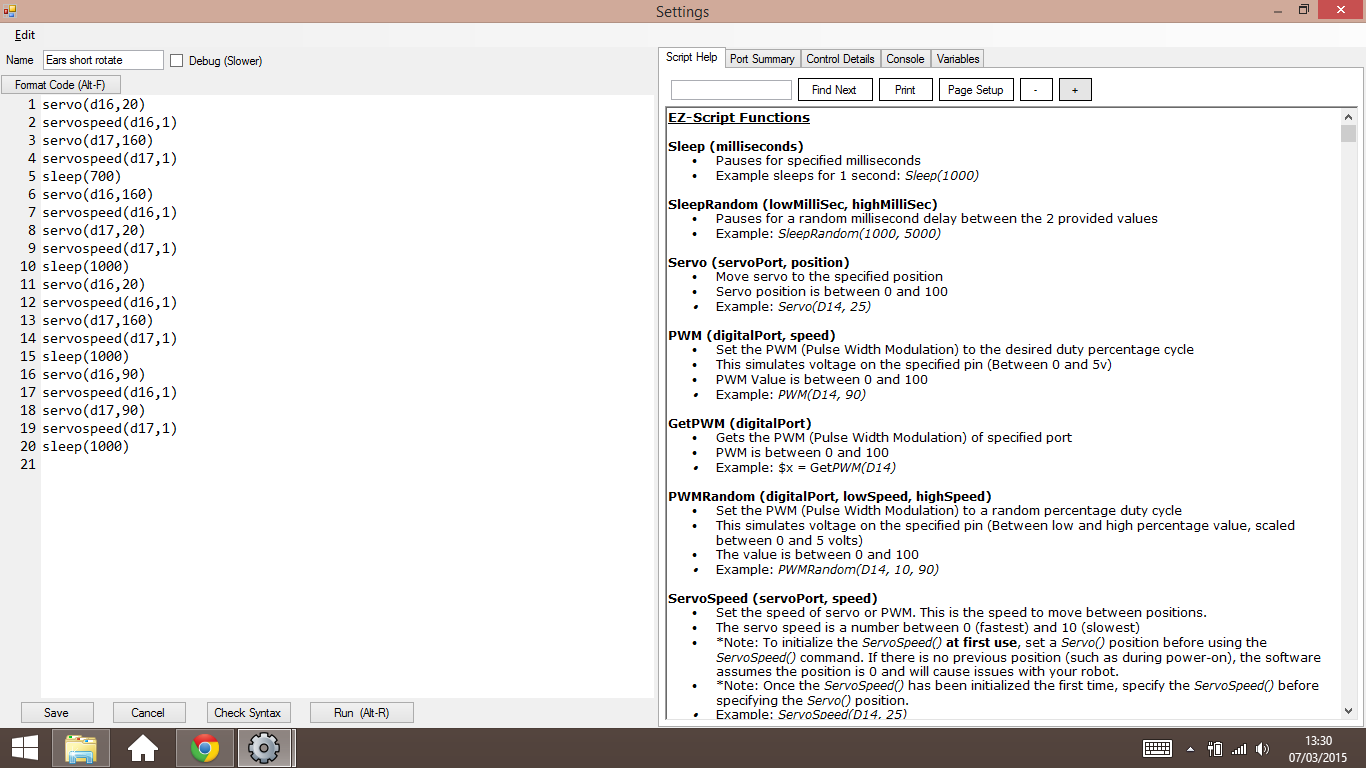Image resolution: width=1366 pixels, height=768 pixels.
Task: Open the Edit menu
Action: coord(23,34)
